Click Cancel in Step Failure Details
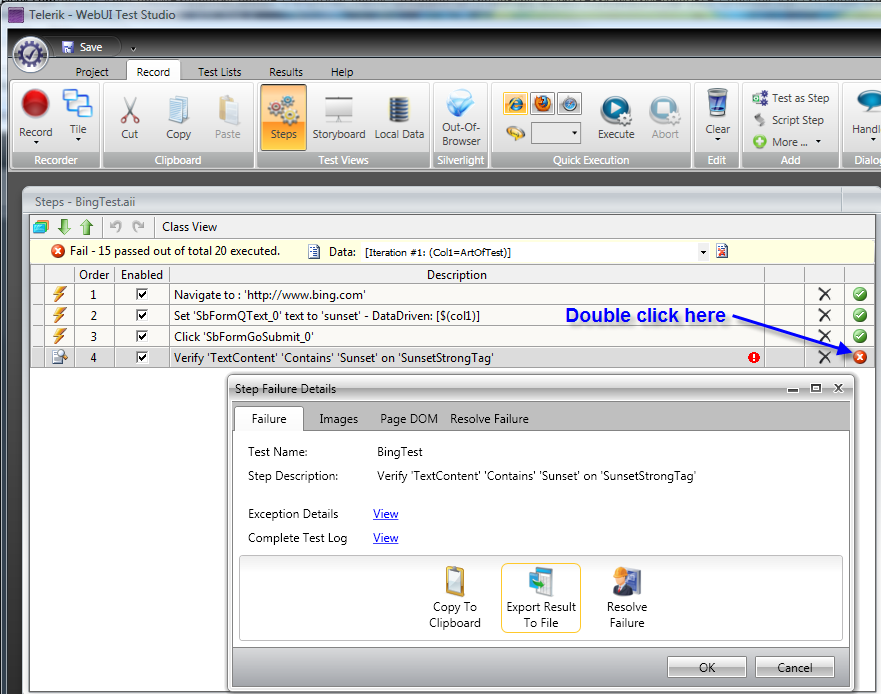Image resolution: width=881 pixels, height=694 pixels. [x=794, y=667]
